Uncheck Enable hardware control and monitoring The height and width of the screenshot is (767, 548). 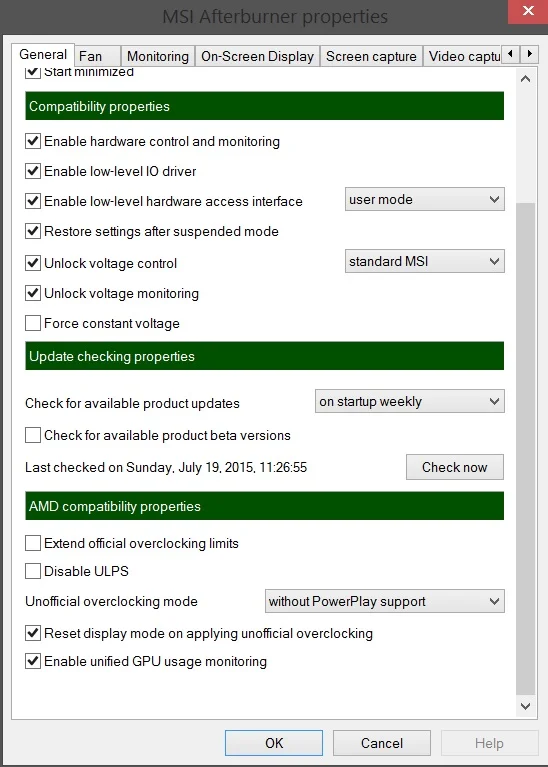coord(33,141)
